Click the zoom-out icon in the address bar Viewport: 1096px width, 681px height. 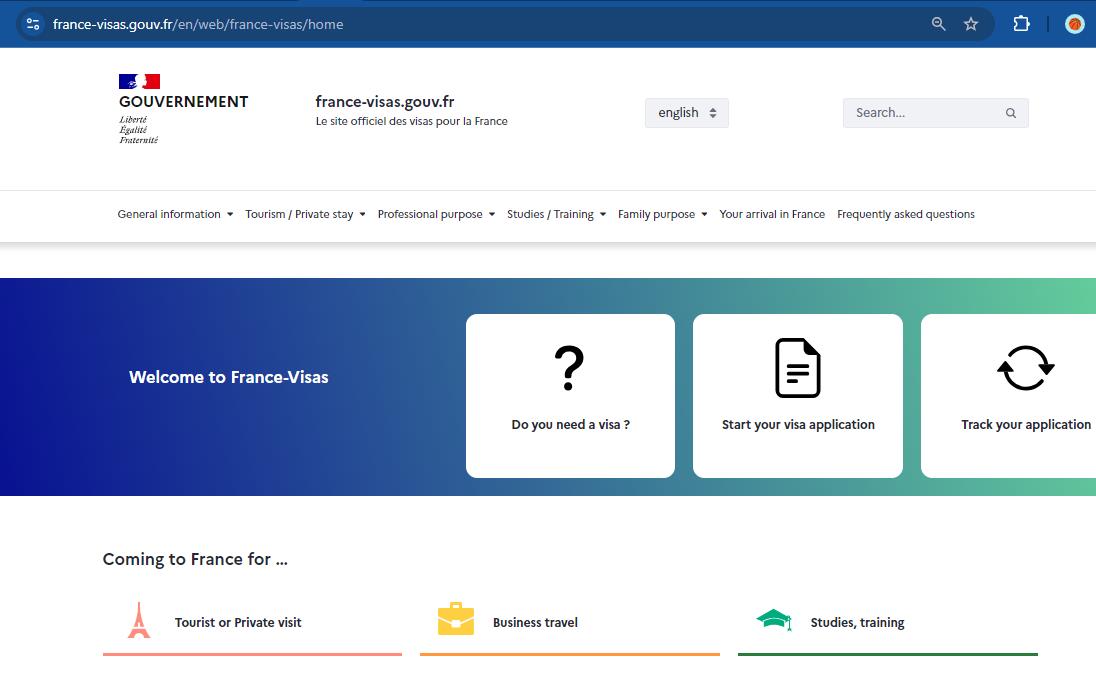coord(937,23)
